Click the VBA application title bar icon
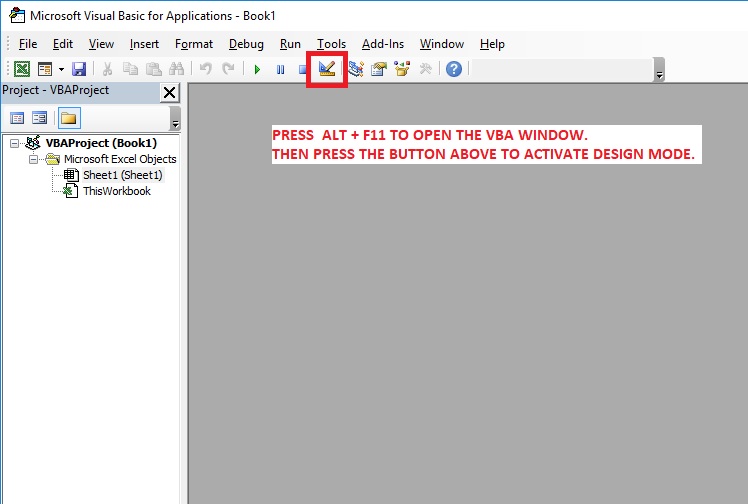 (17, 15)
